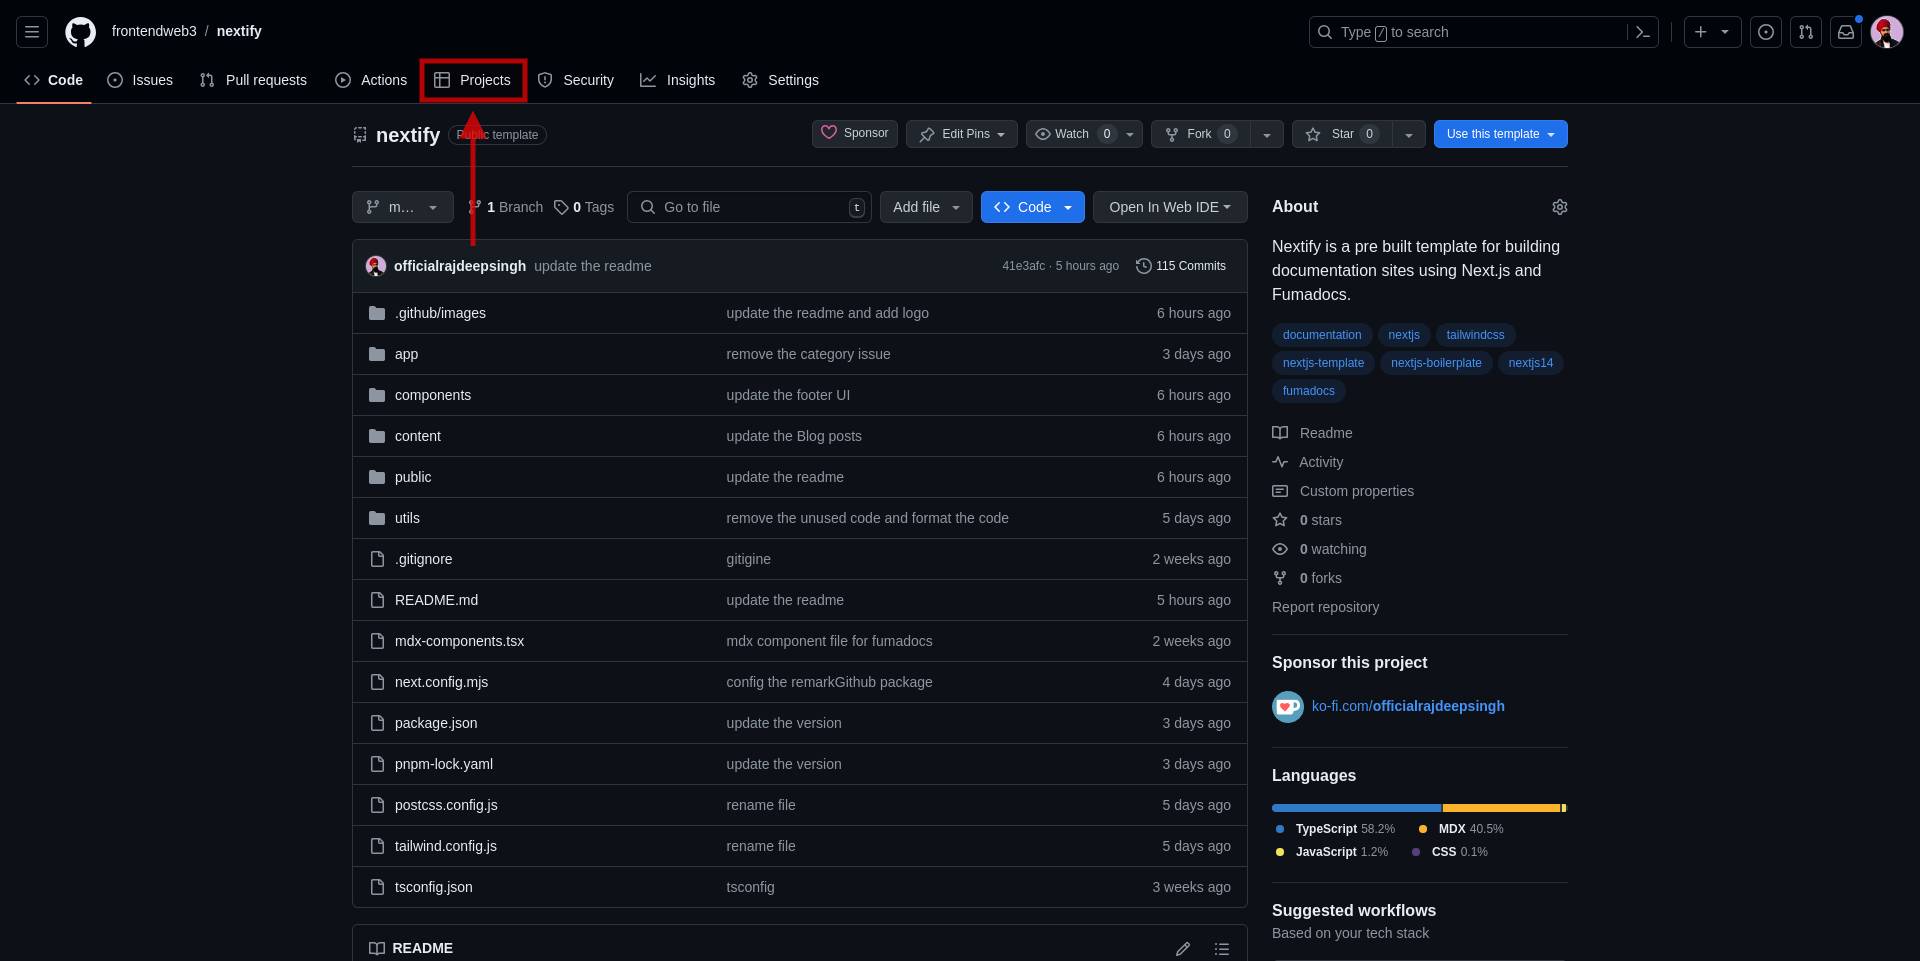
Task: Click the MDX orange language bar segment
Action: (x=1501, y=808)
